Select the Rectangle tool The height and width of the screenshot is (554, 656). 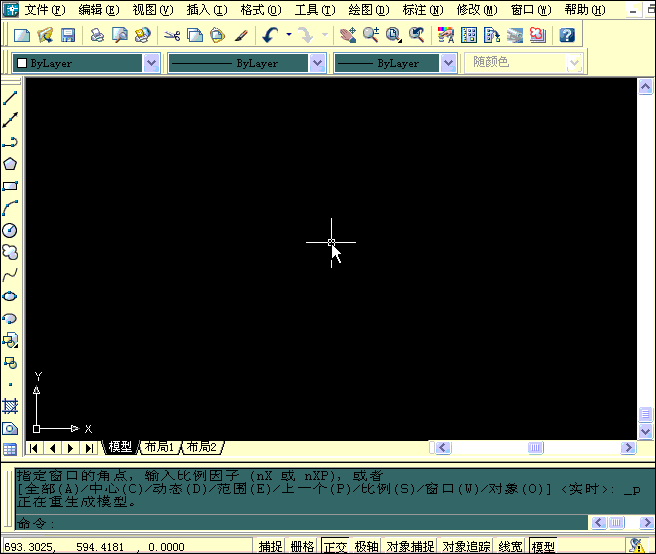[x=10, y=186]
